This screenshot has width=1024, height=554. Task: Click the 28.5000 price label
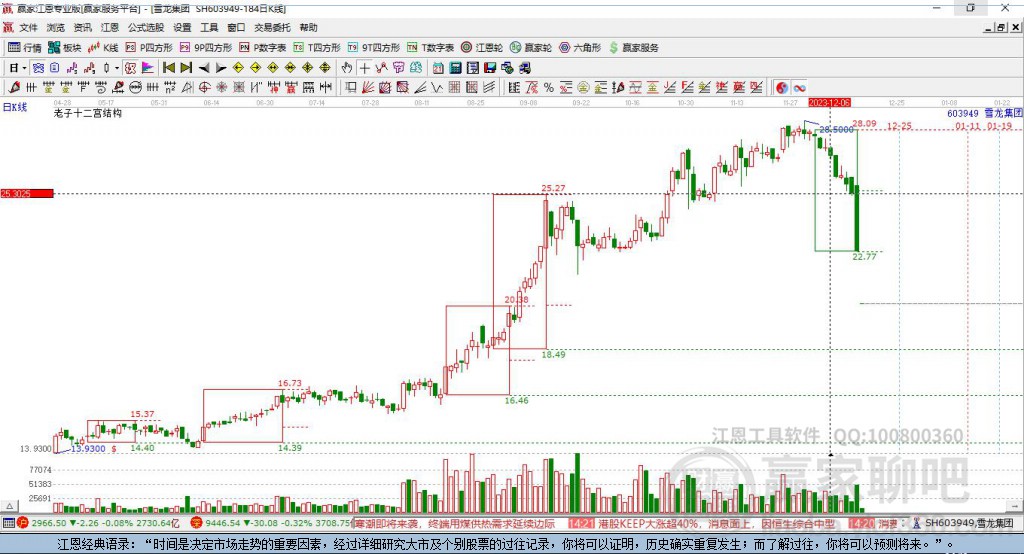(837, 129)
